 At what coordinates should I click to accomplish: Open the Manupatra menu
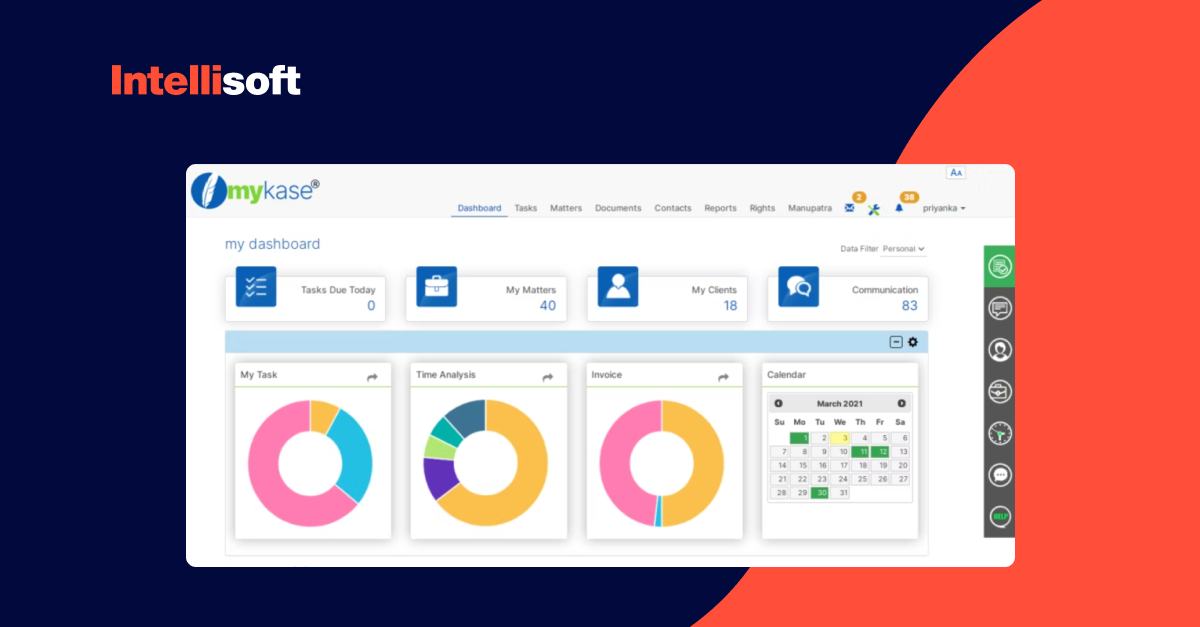pos(810,208)
